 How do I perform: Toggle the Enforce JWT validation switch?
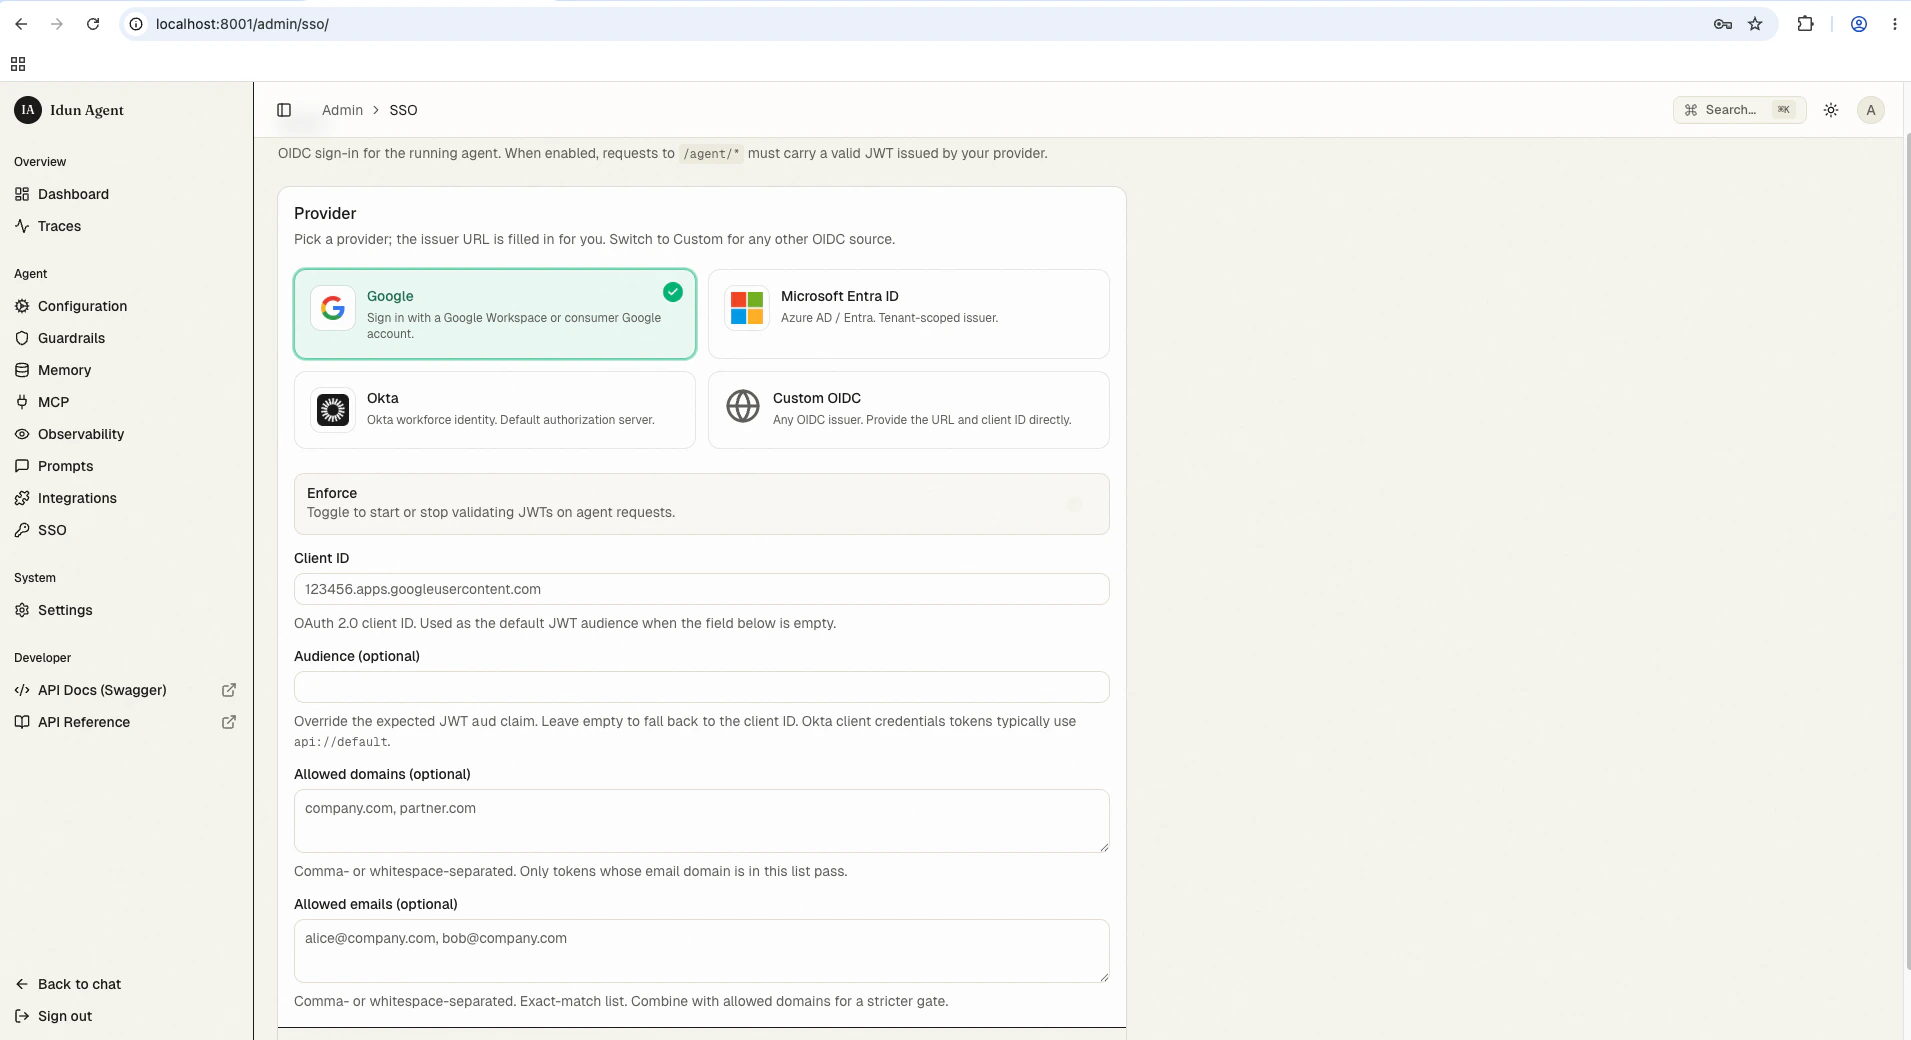pos(1075,504)
